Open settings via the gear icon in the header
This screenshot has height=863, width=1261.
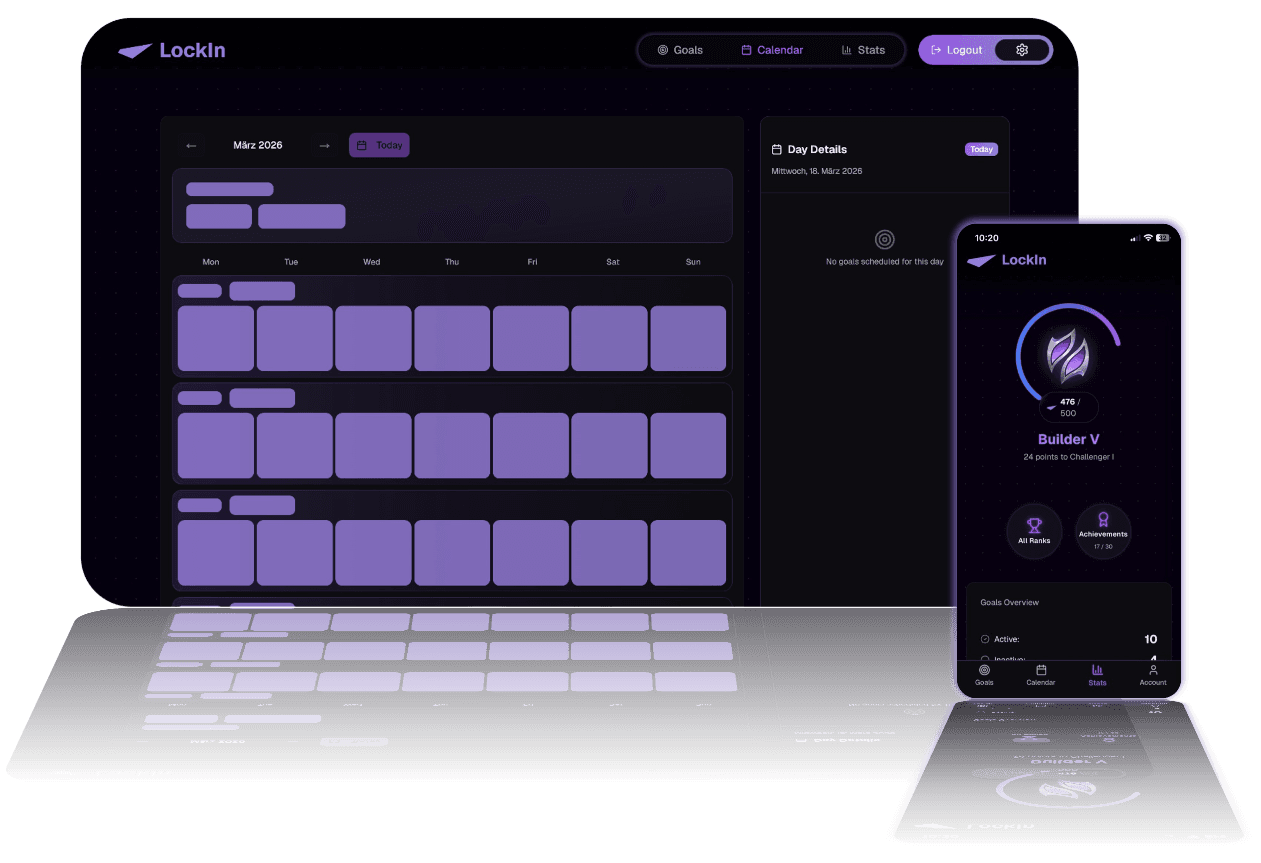pos(1022,50)
